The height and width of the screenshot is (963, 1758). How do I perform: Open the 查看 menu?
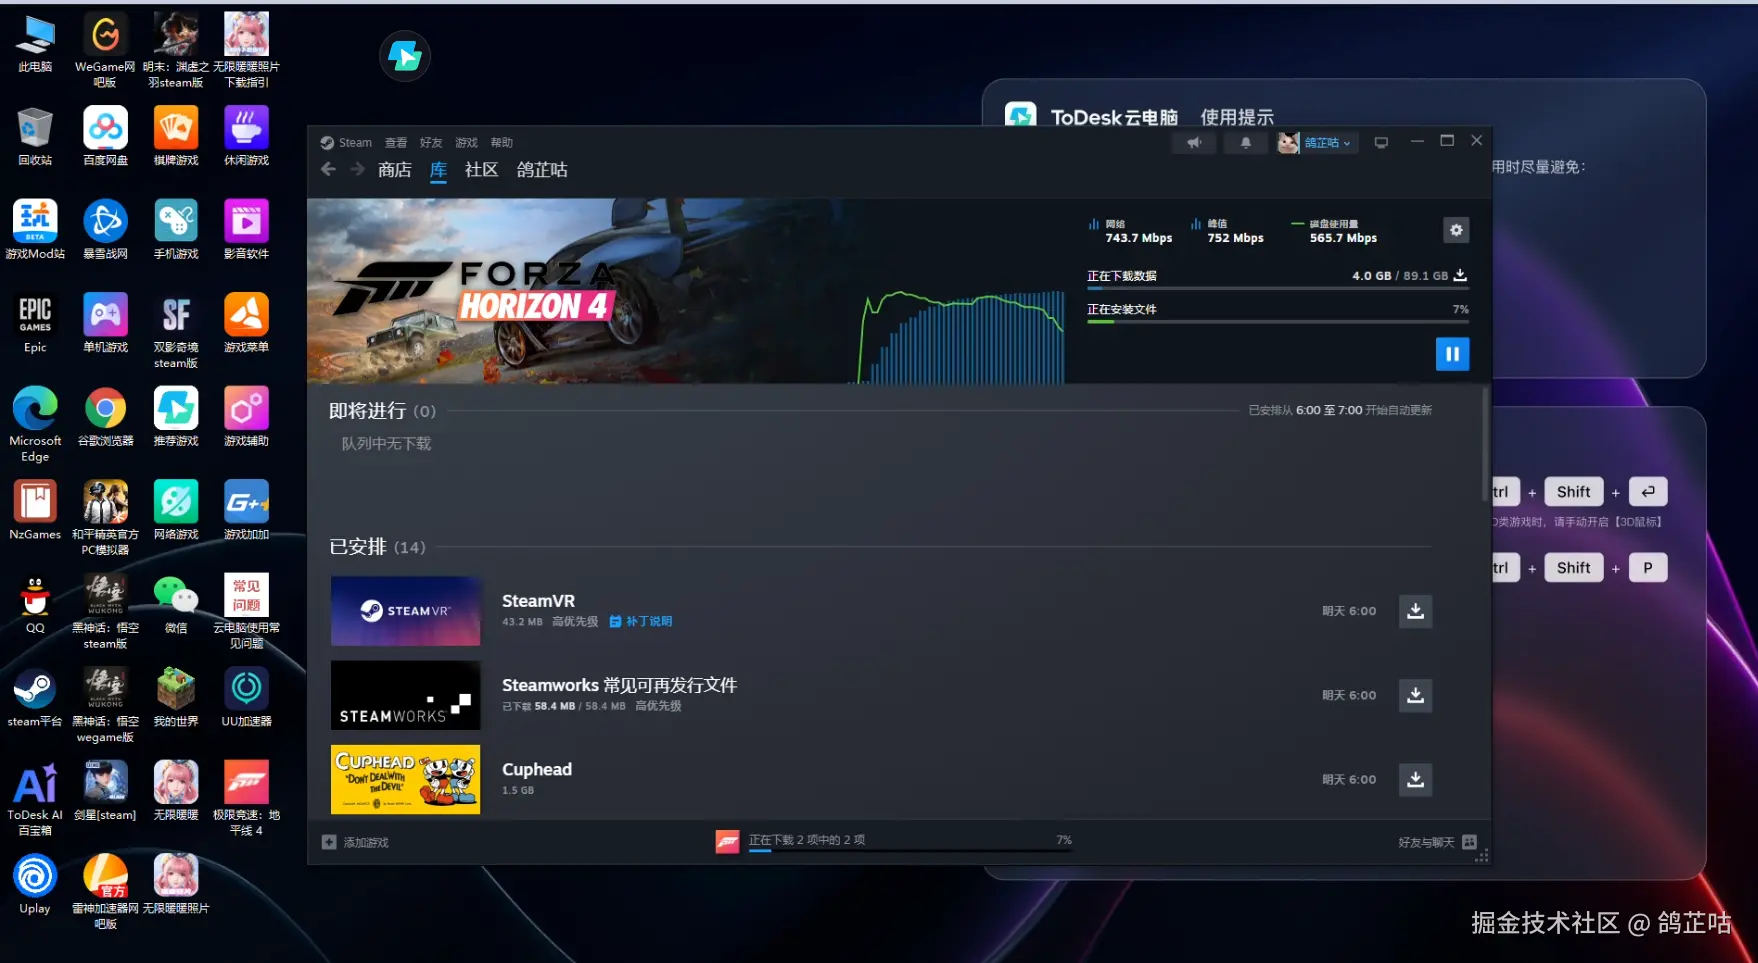click(396, 143)
